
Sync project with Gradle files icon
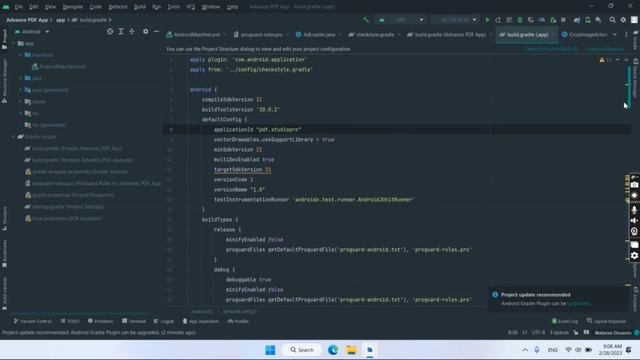point(577,20)
